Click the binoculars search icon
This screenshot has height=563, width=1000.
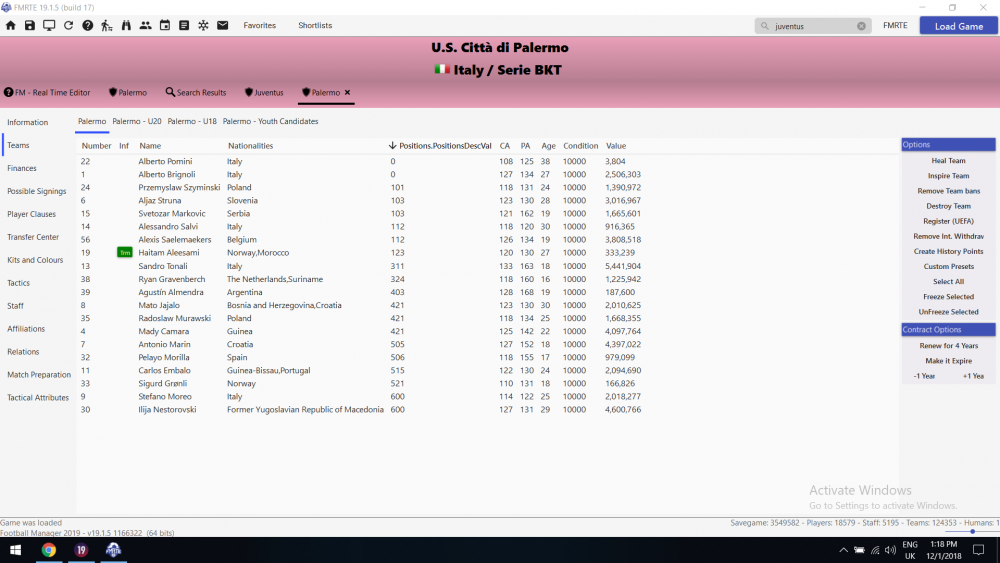(x=126, y=25)
